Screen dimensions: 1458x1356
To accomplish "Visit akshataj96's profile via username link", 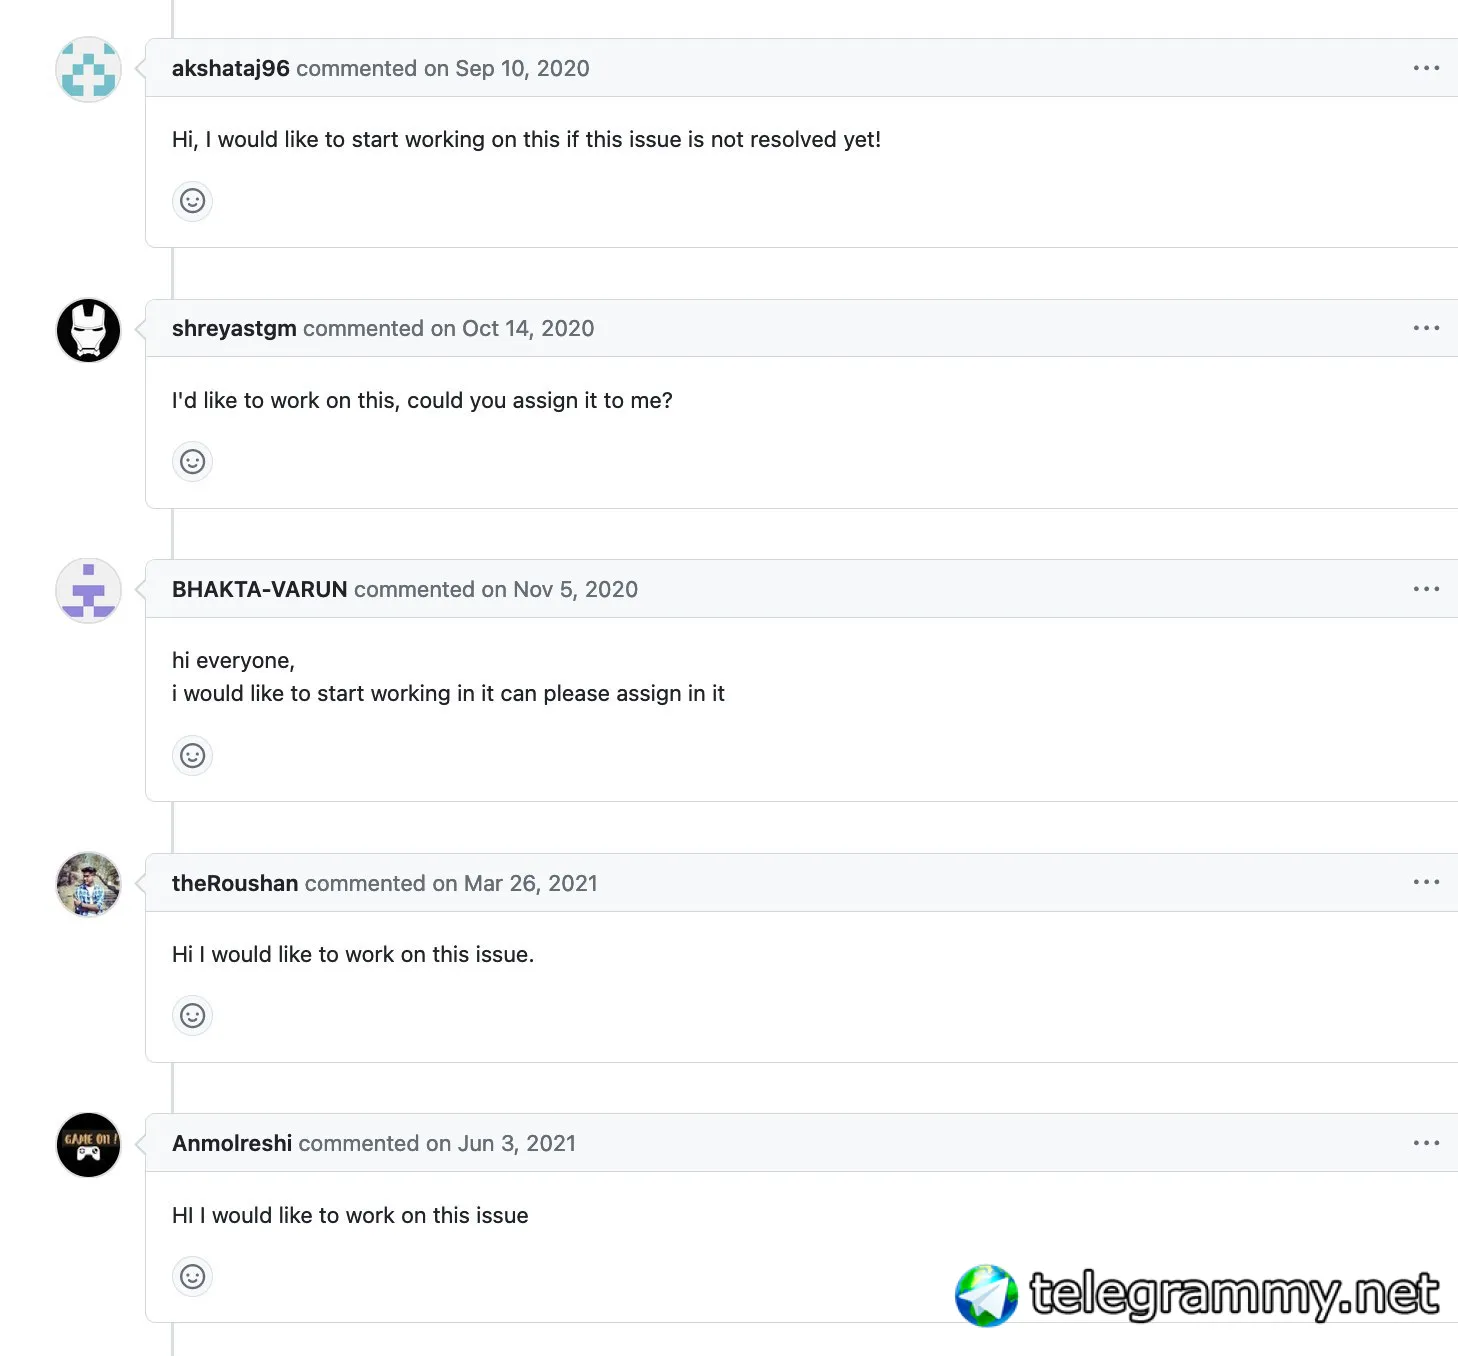I will [x=231, y=68].
